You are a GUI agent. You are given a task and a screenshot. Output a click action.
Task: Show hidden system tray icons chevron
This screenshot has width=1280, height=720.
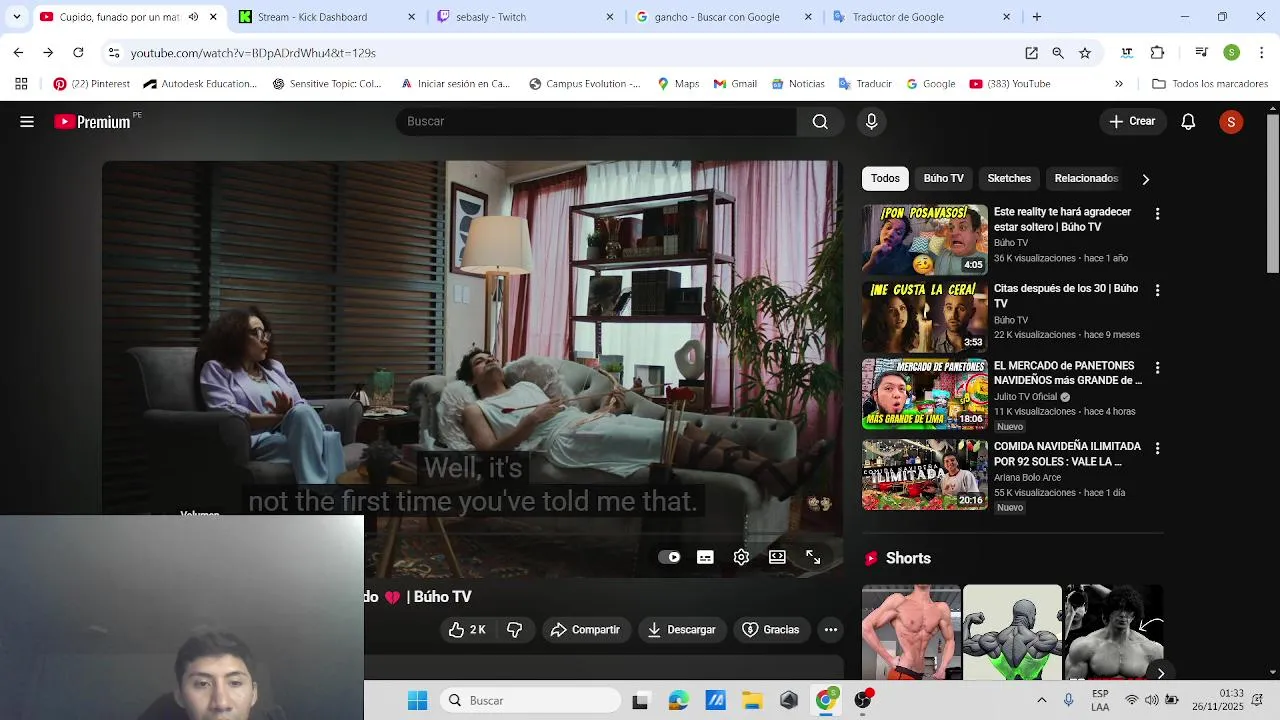click(1041, 701)
